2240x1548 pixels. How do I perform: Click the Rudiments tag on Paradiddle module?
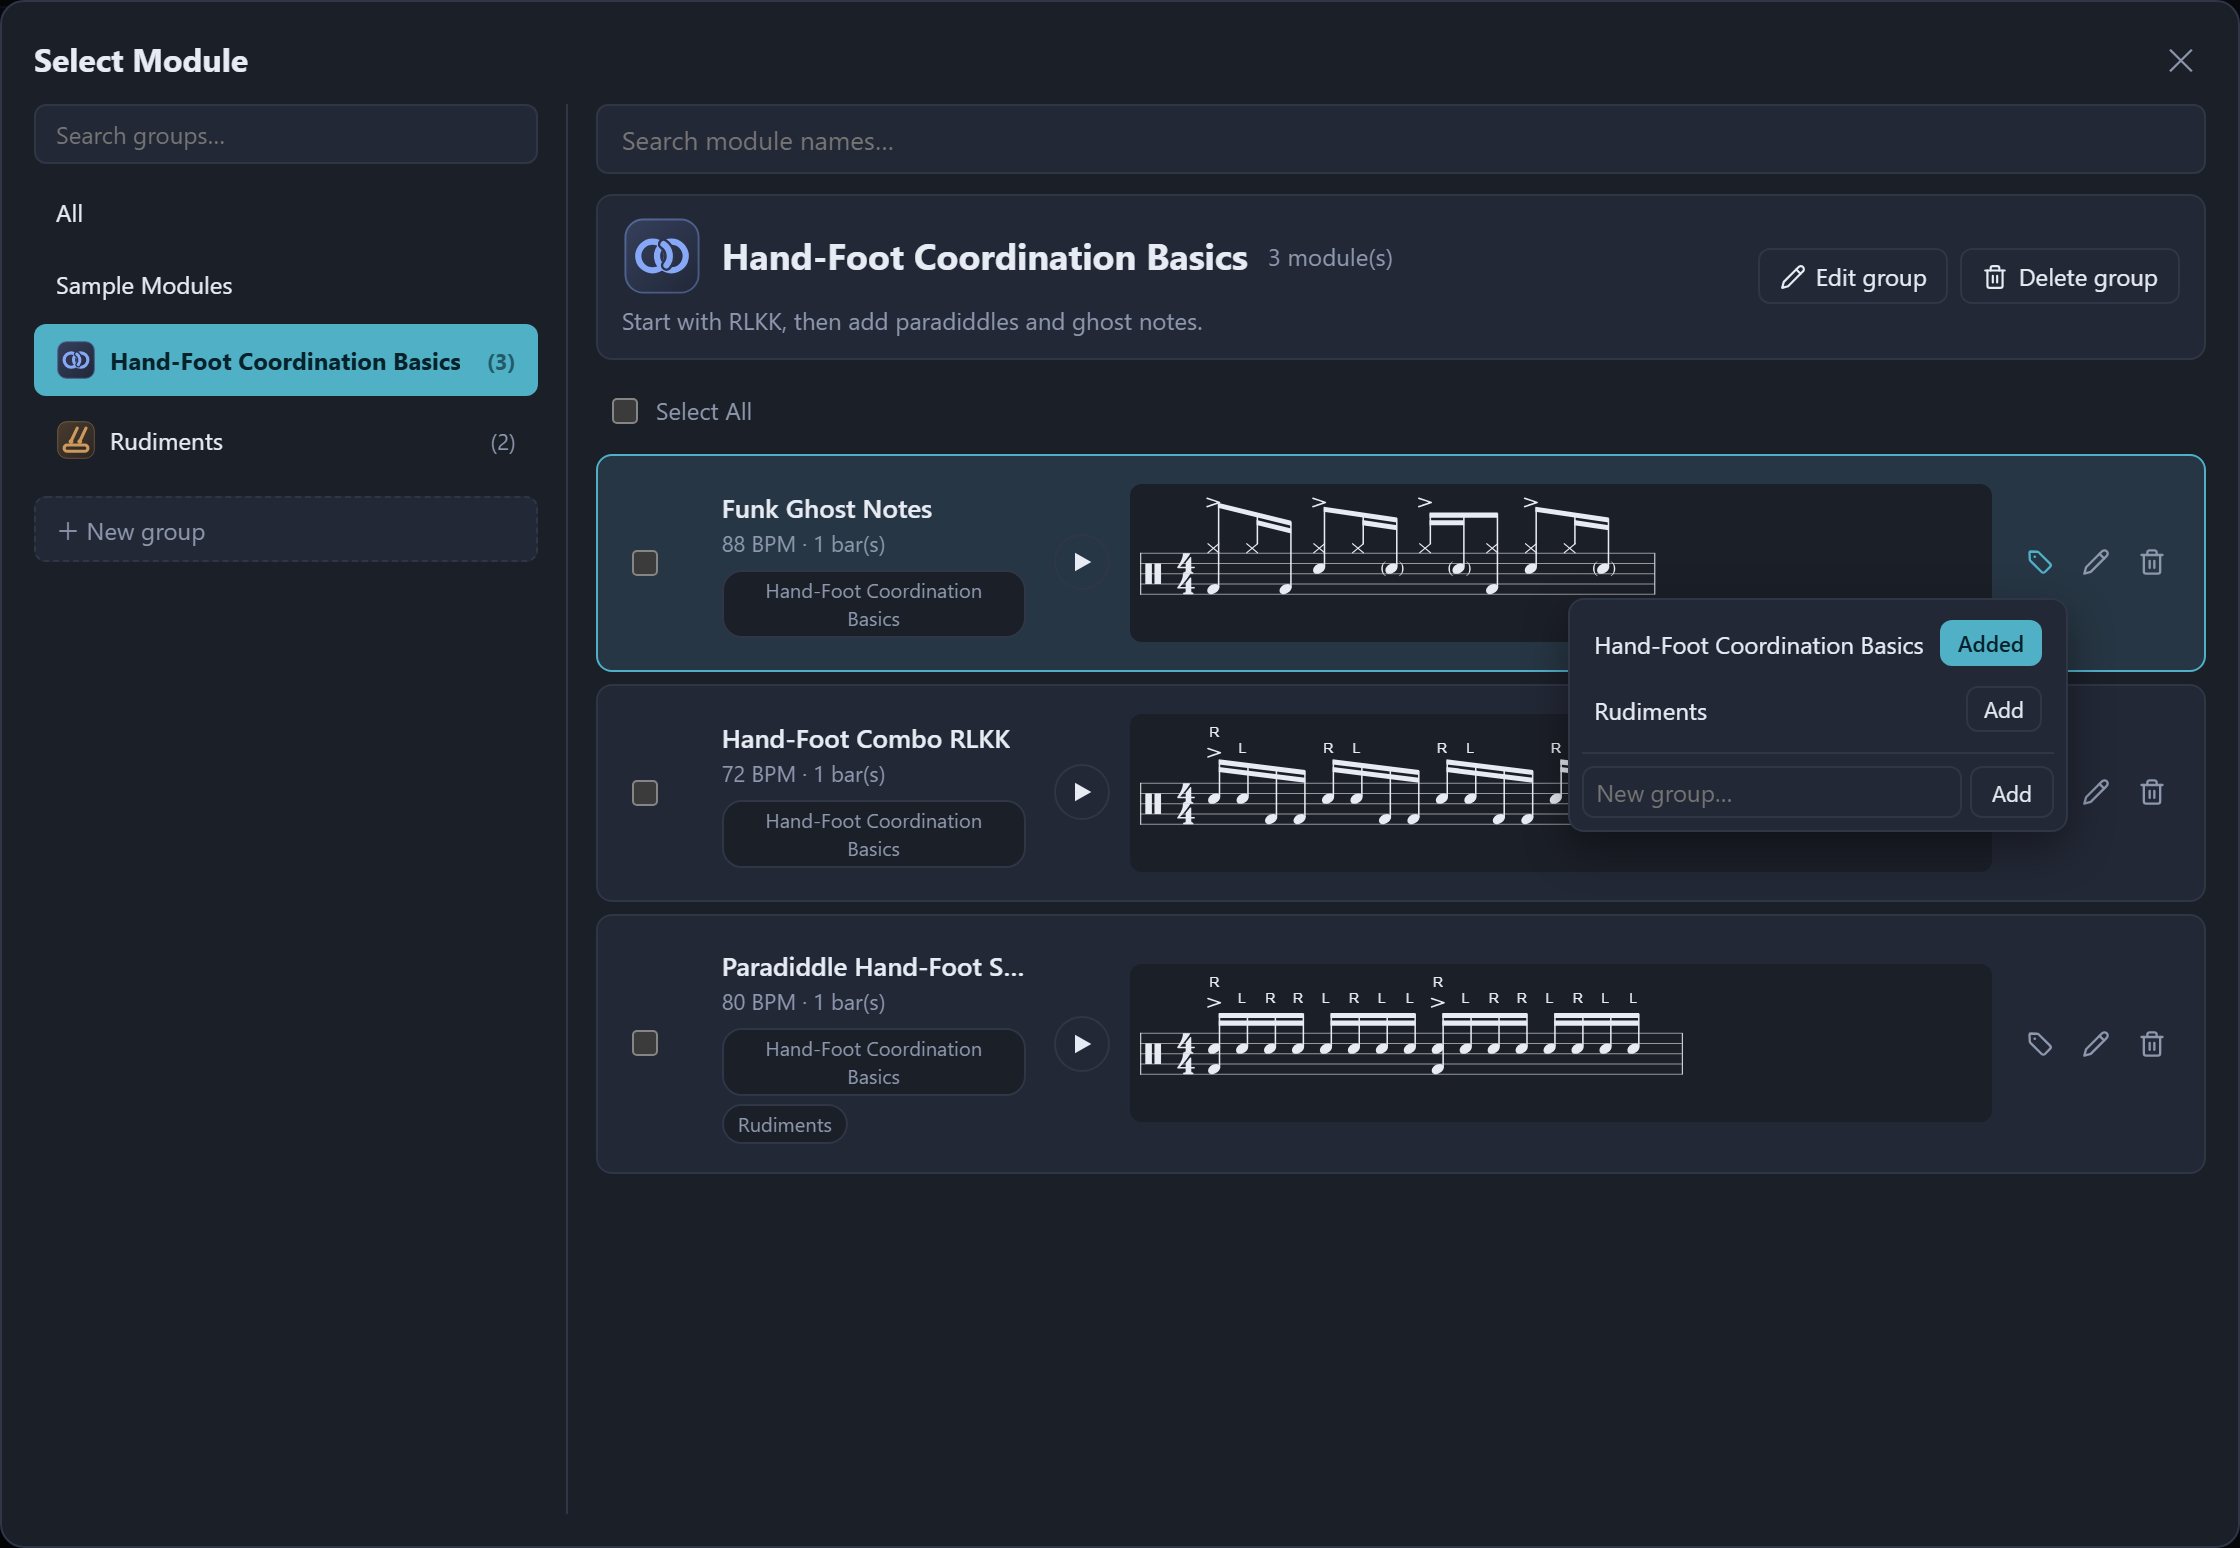784,1124
